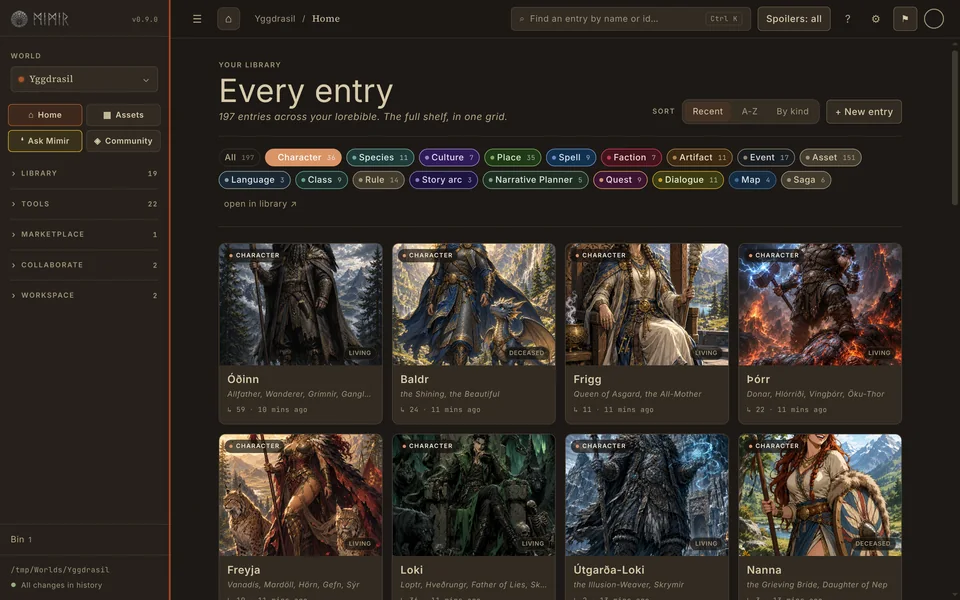Select the All filter chip

click(x=239, y=157)
